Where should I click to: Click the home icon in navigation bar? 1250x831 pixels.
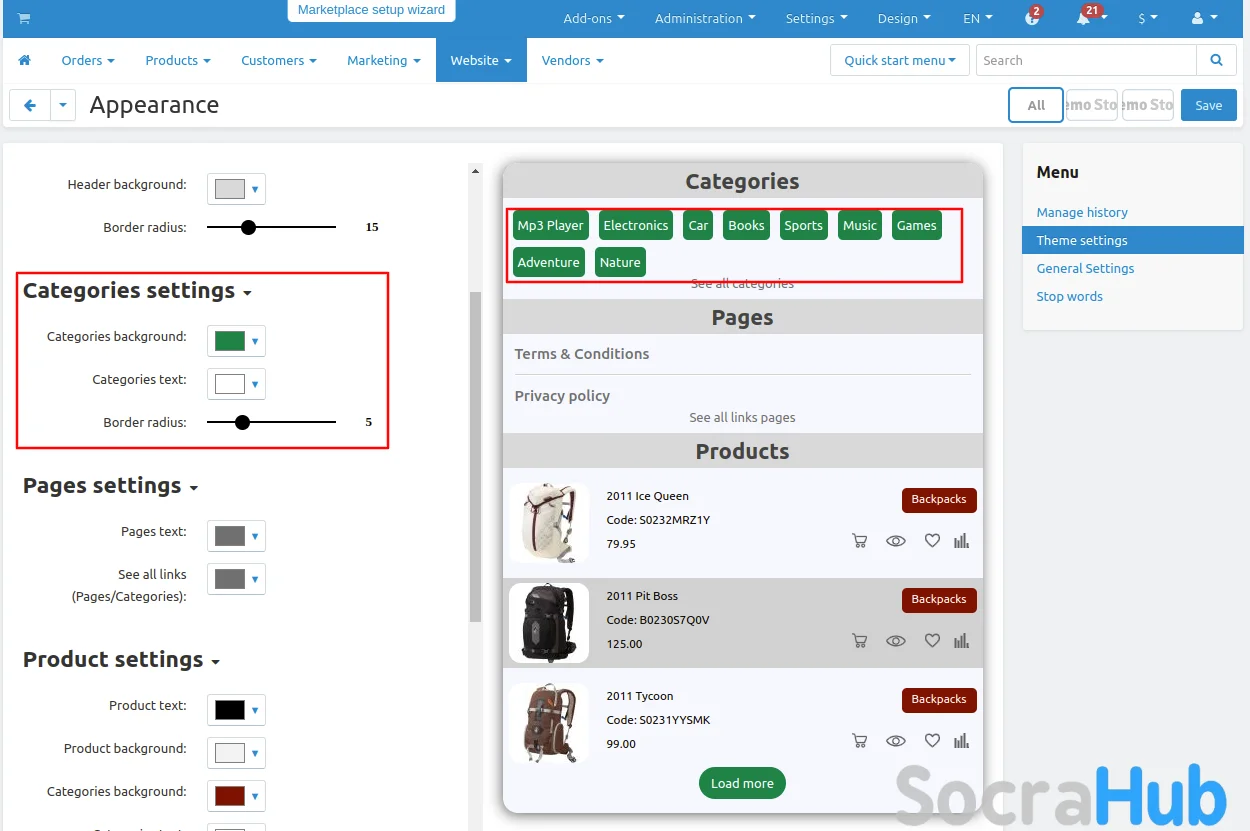tap(25, 60)
